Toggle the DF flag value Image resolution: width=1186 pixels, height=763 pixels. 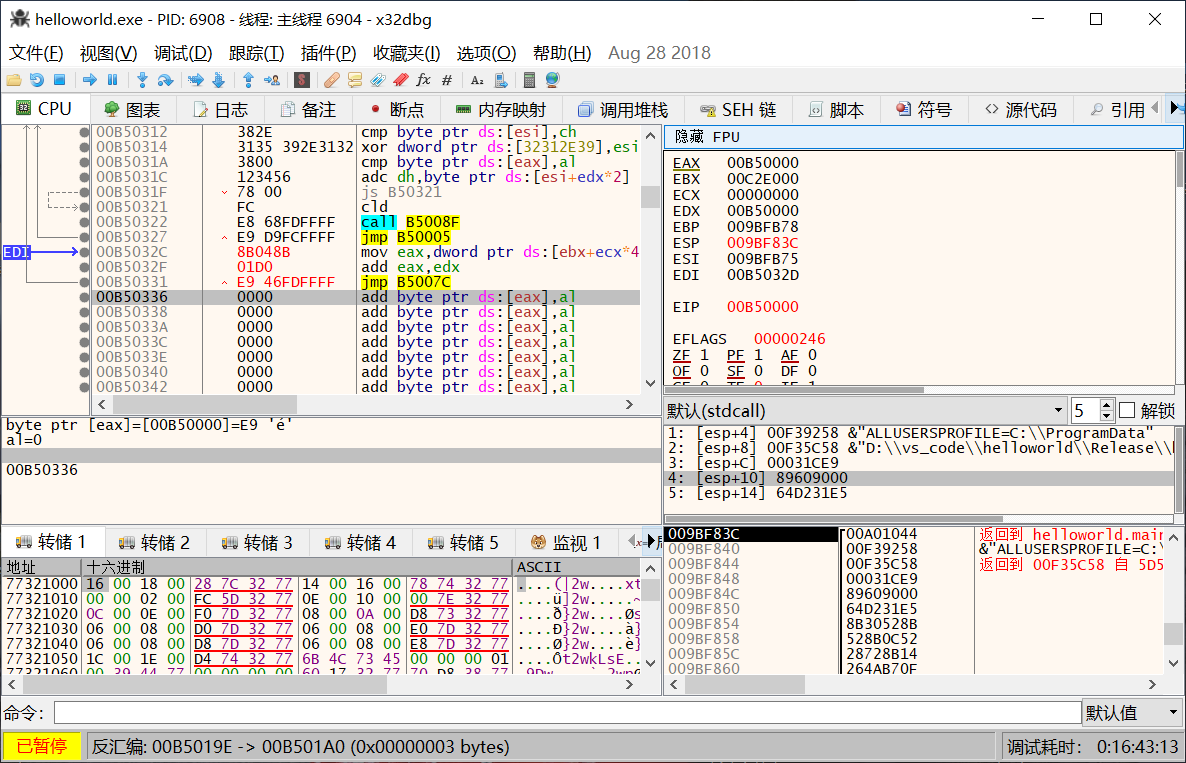coord(812,371)
